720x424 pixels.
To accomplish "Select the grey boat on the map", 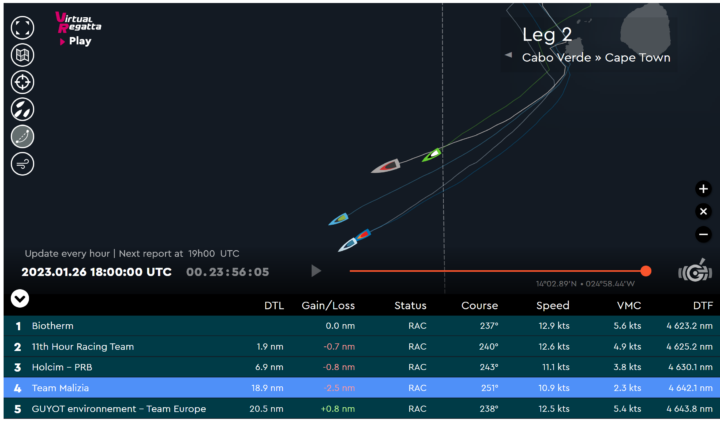I will click(386, 166).
